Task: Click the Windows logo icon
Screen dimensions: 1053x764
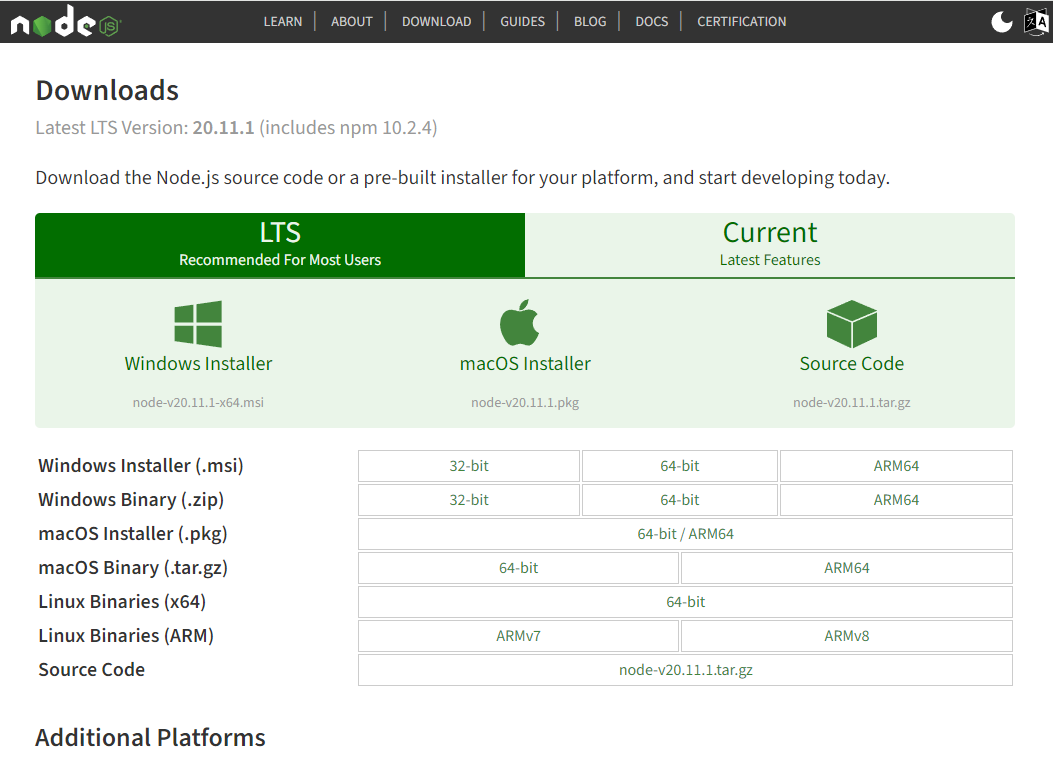Action: (198, 324)
